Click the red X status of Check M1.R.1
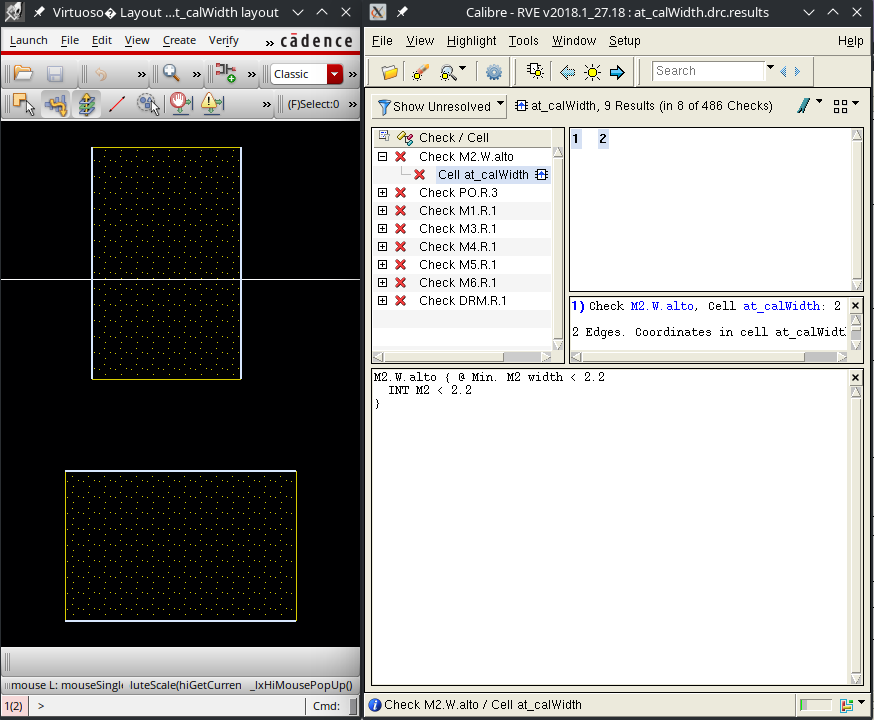The image size is (874, 720). [x=400, y=211]
